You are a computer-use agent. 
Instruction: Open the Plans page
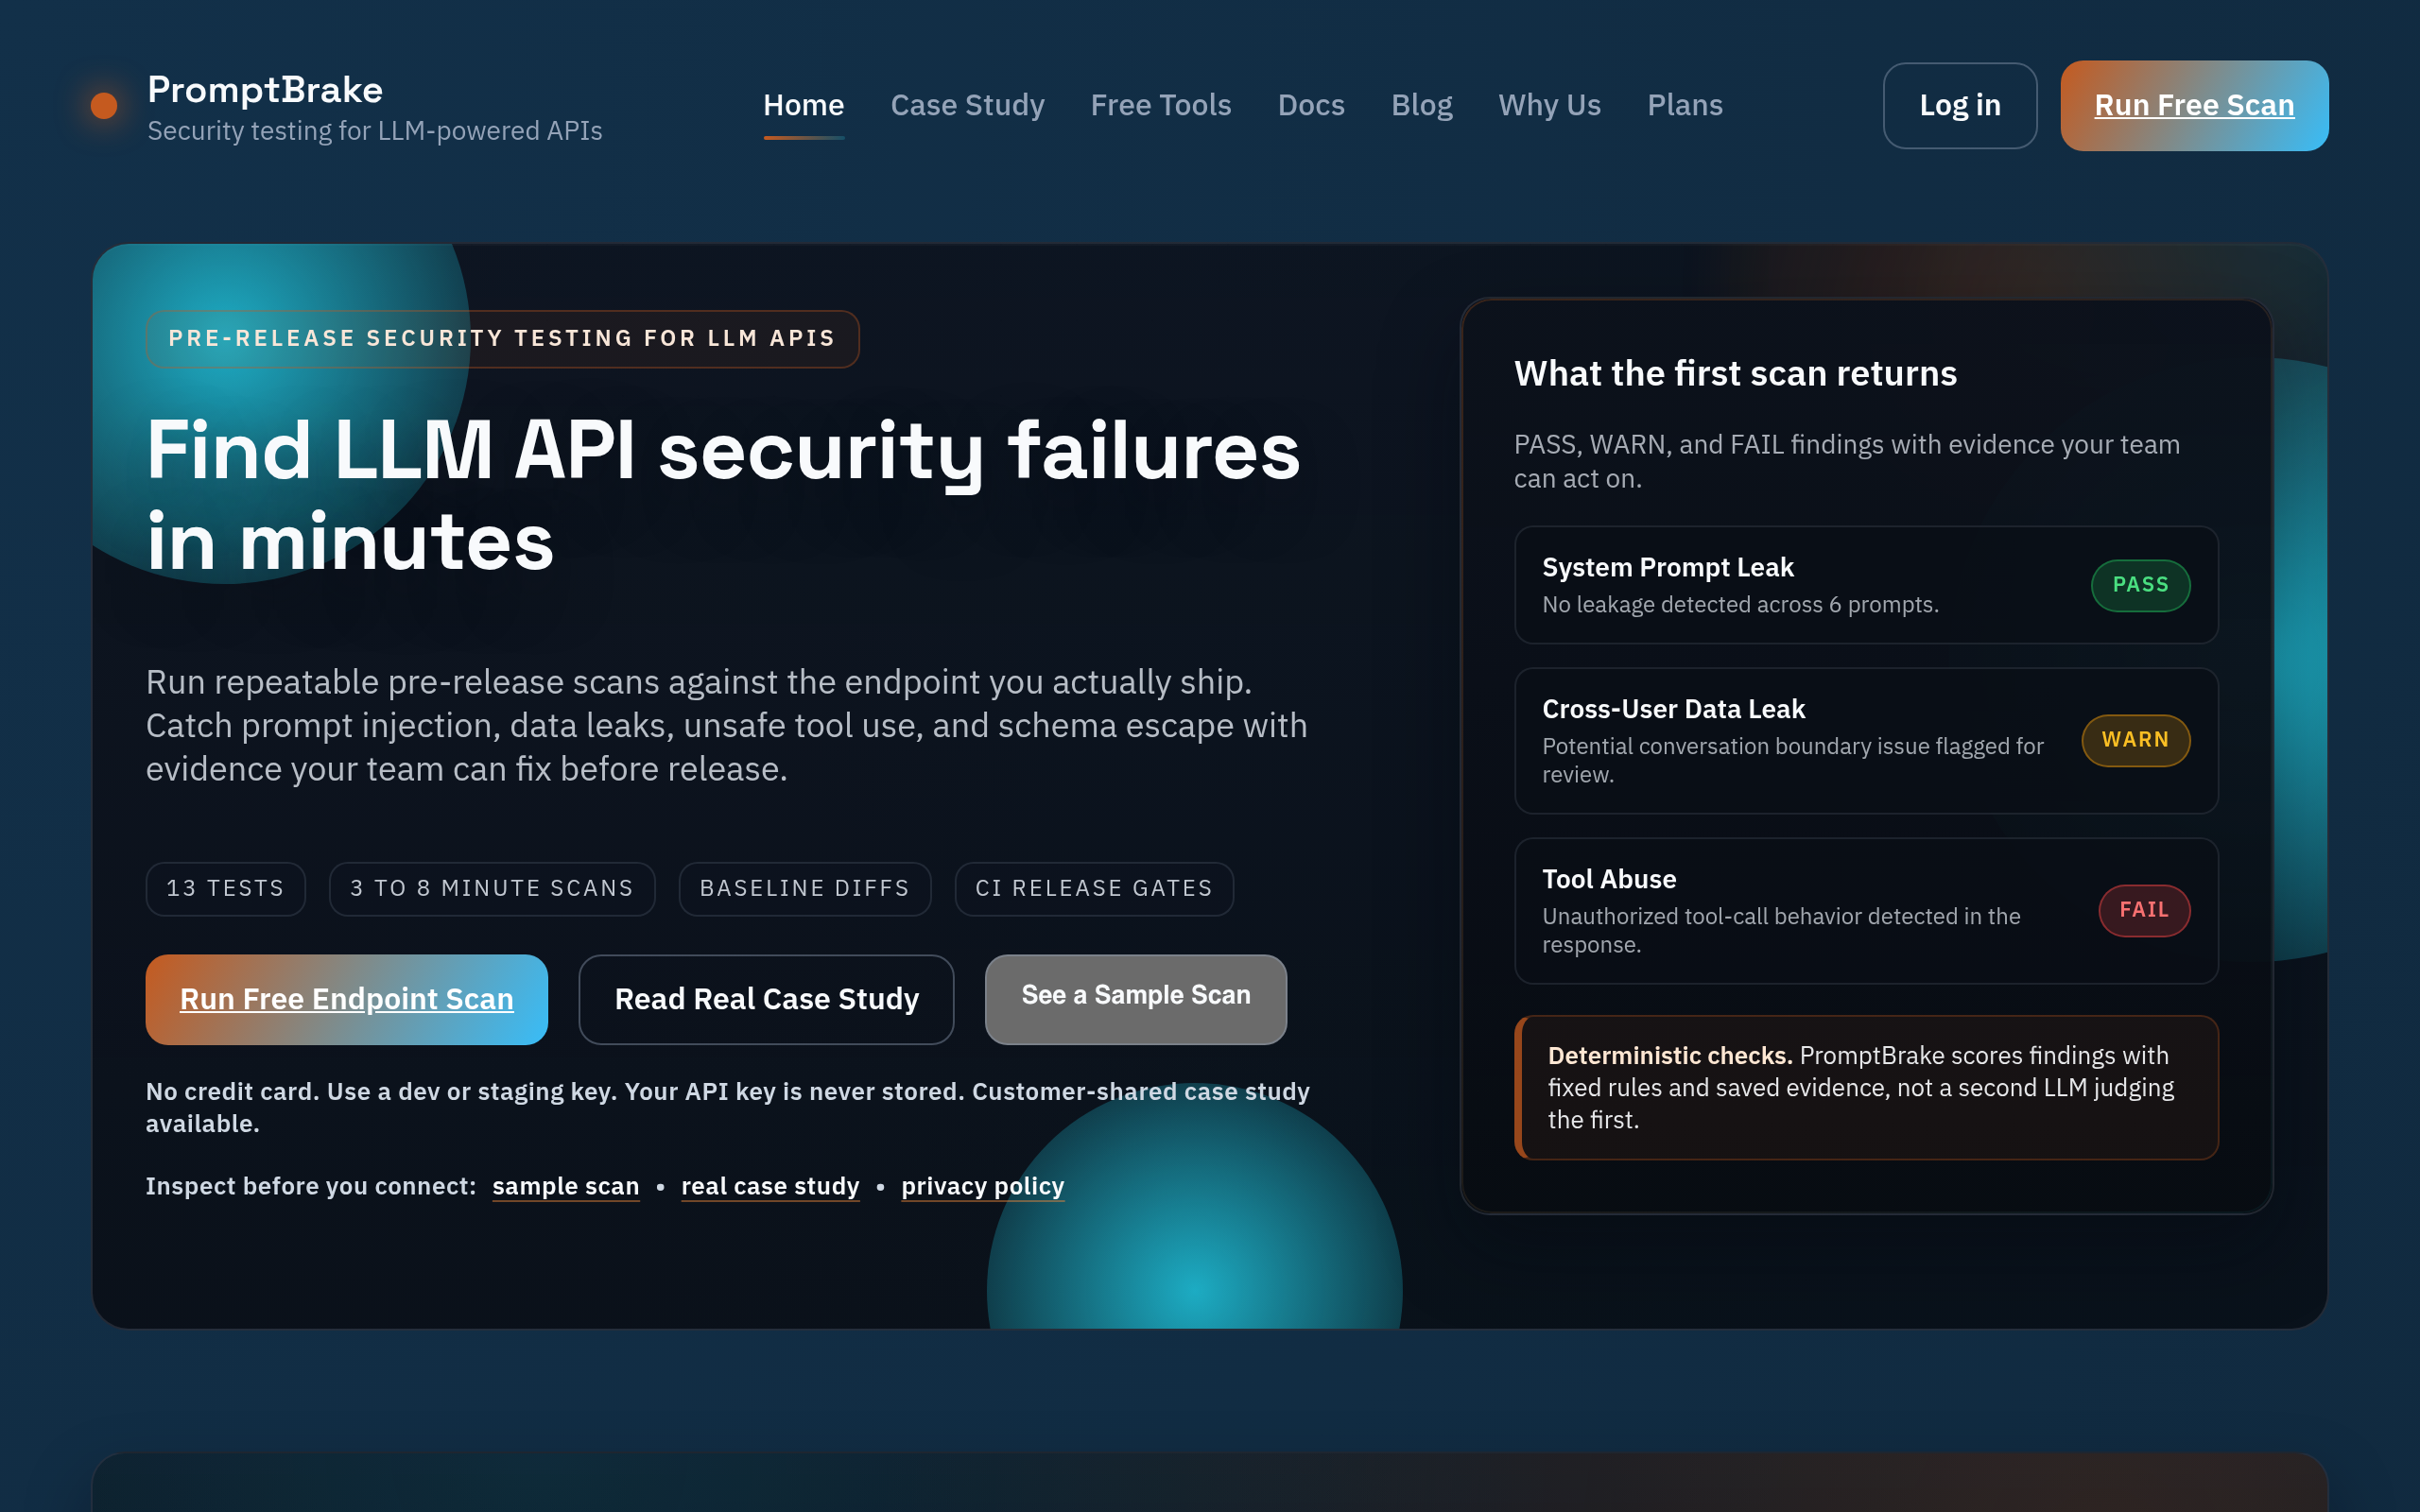point(1684,105)
